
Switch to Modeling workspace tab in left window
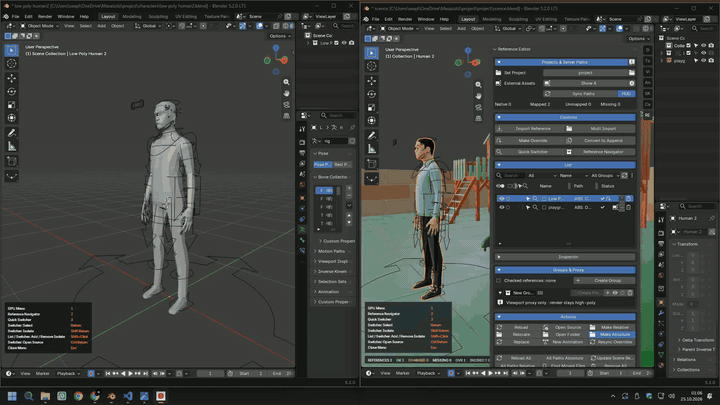132,16
